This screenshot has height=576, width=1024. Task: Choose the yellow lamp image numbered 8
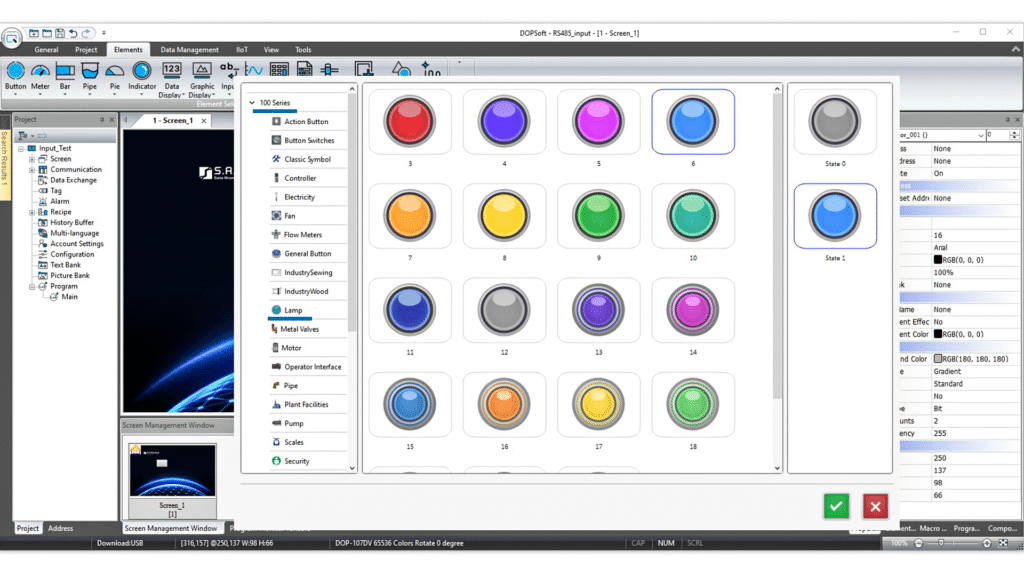[x=503, y=216]
